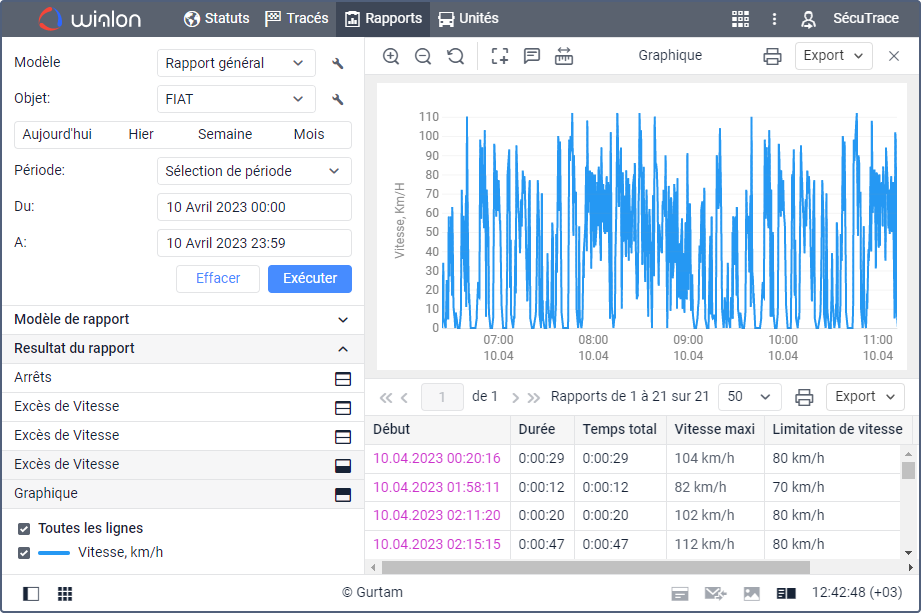The width and height of the screenshot is (921, 613).
Task: Edit the report template with wrench icon beside Modèle
Action: [x=338, y=63]
